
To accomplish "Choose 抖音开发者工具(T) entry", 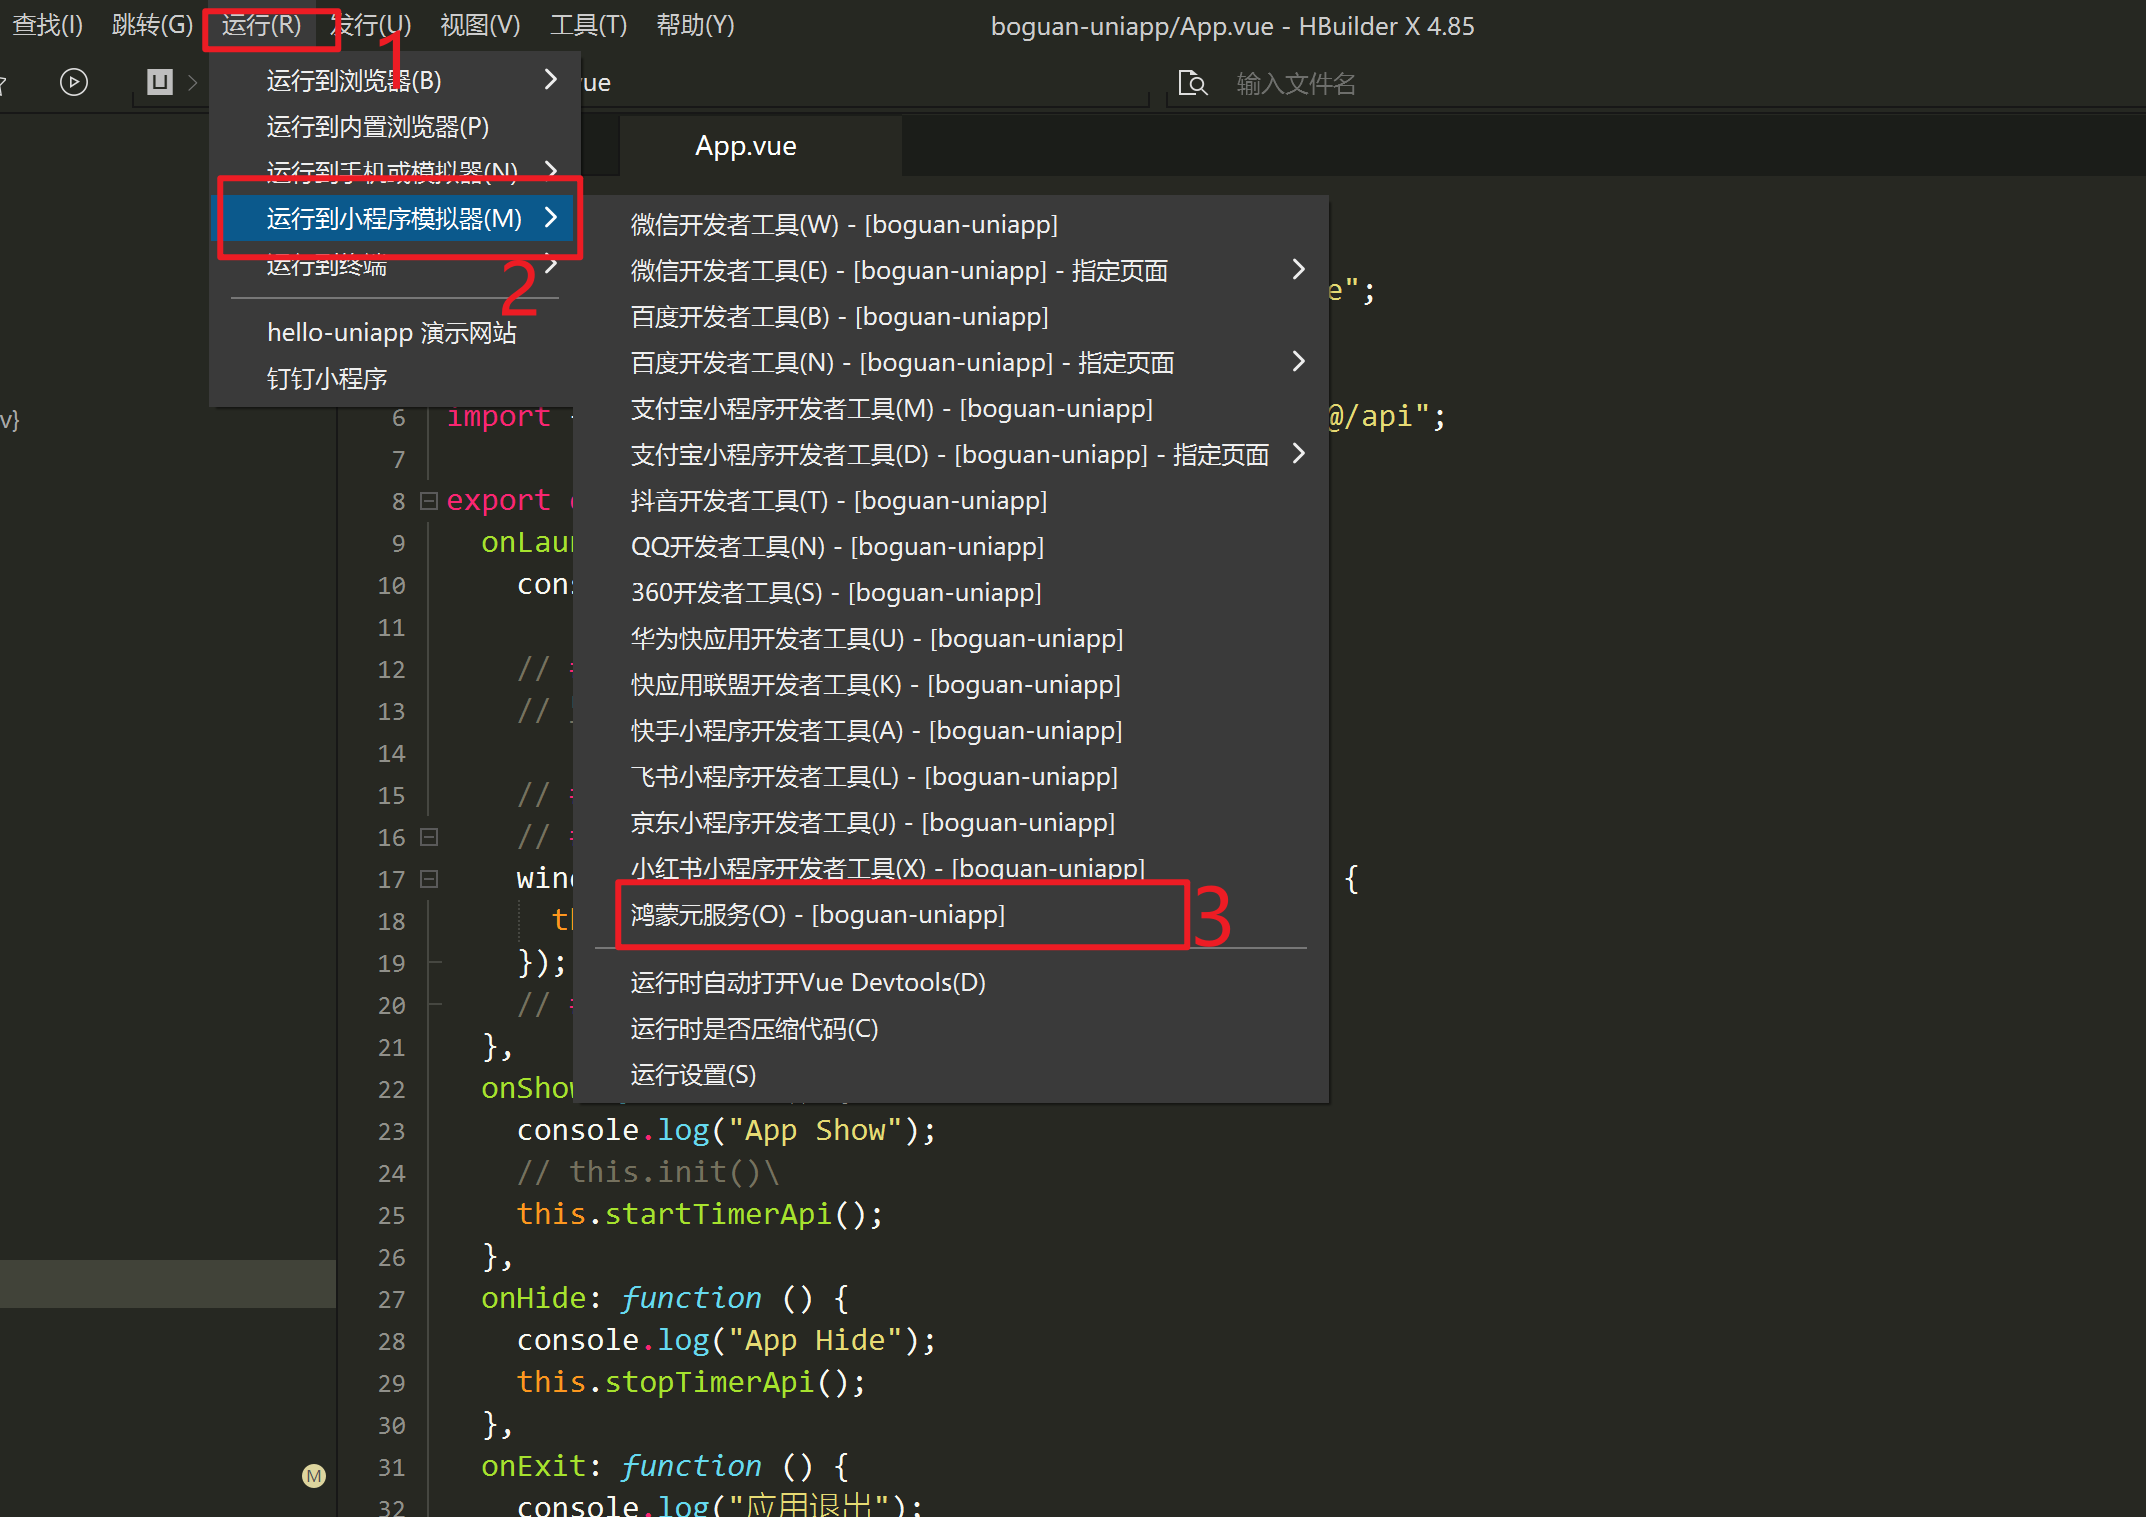I will [x=838, y=501].
